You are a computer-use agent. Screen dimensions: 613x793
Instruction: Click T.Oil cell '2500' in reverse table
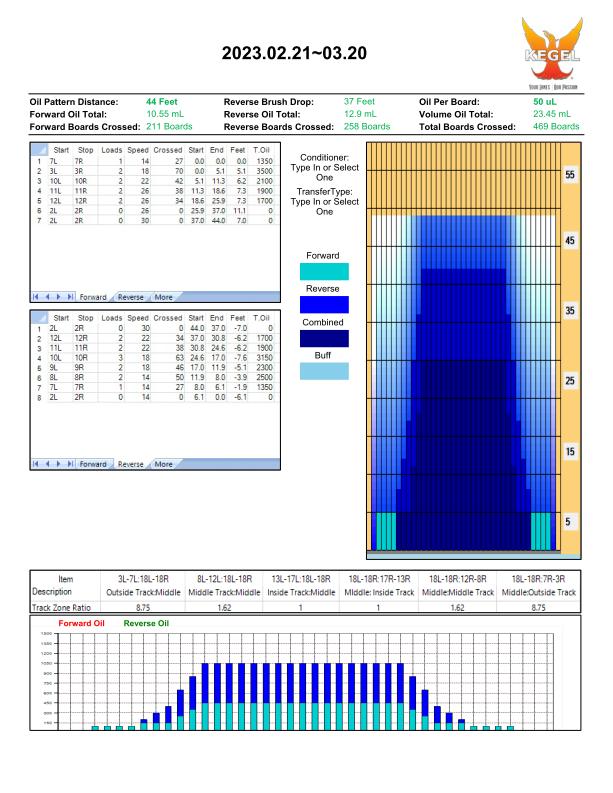tap(265, 377)
